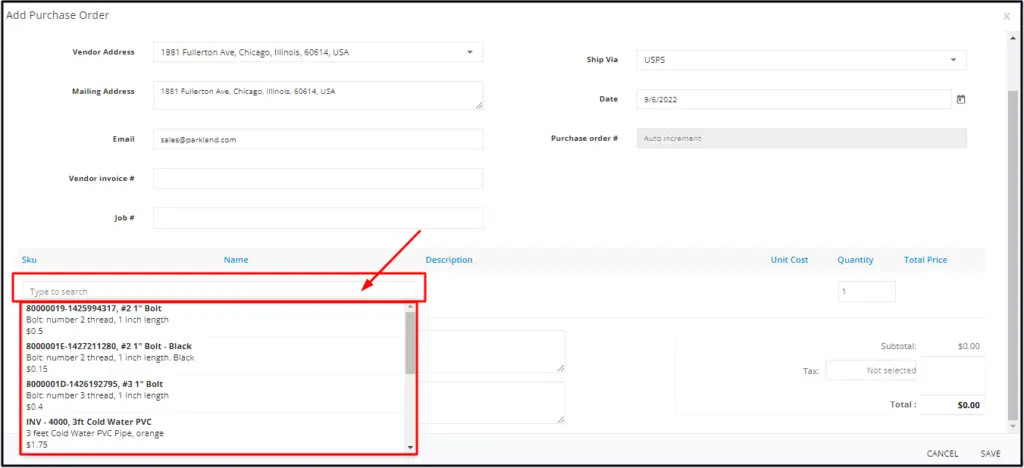Sort by the Sku column header
Screen dimensions: 1024x468
point(29,260)
